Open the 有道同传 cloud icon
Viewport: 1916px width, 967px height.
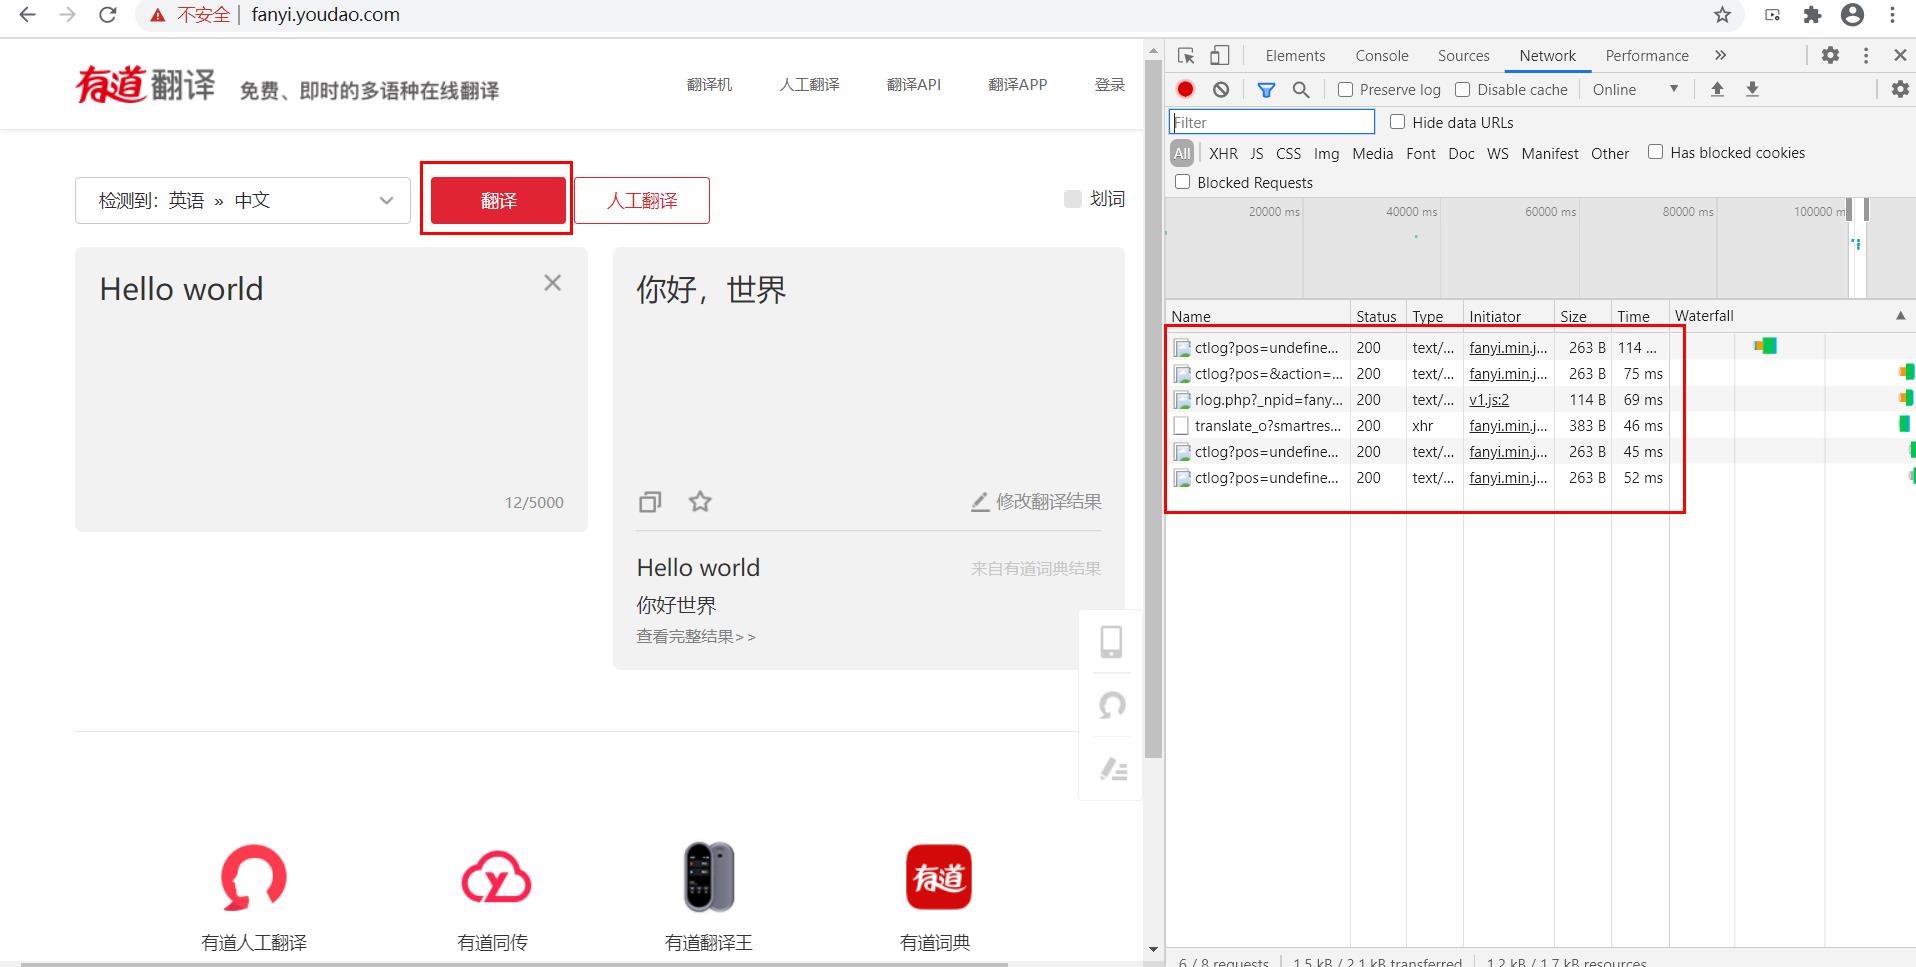[496, 877]
